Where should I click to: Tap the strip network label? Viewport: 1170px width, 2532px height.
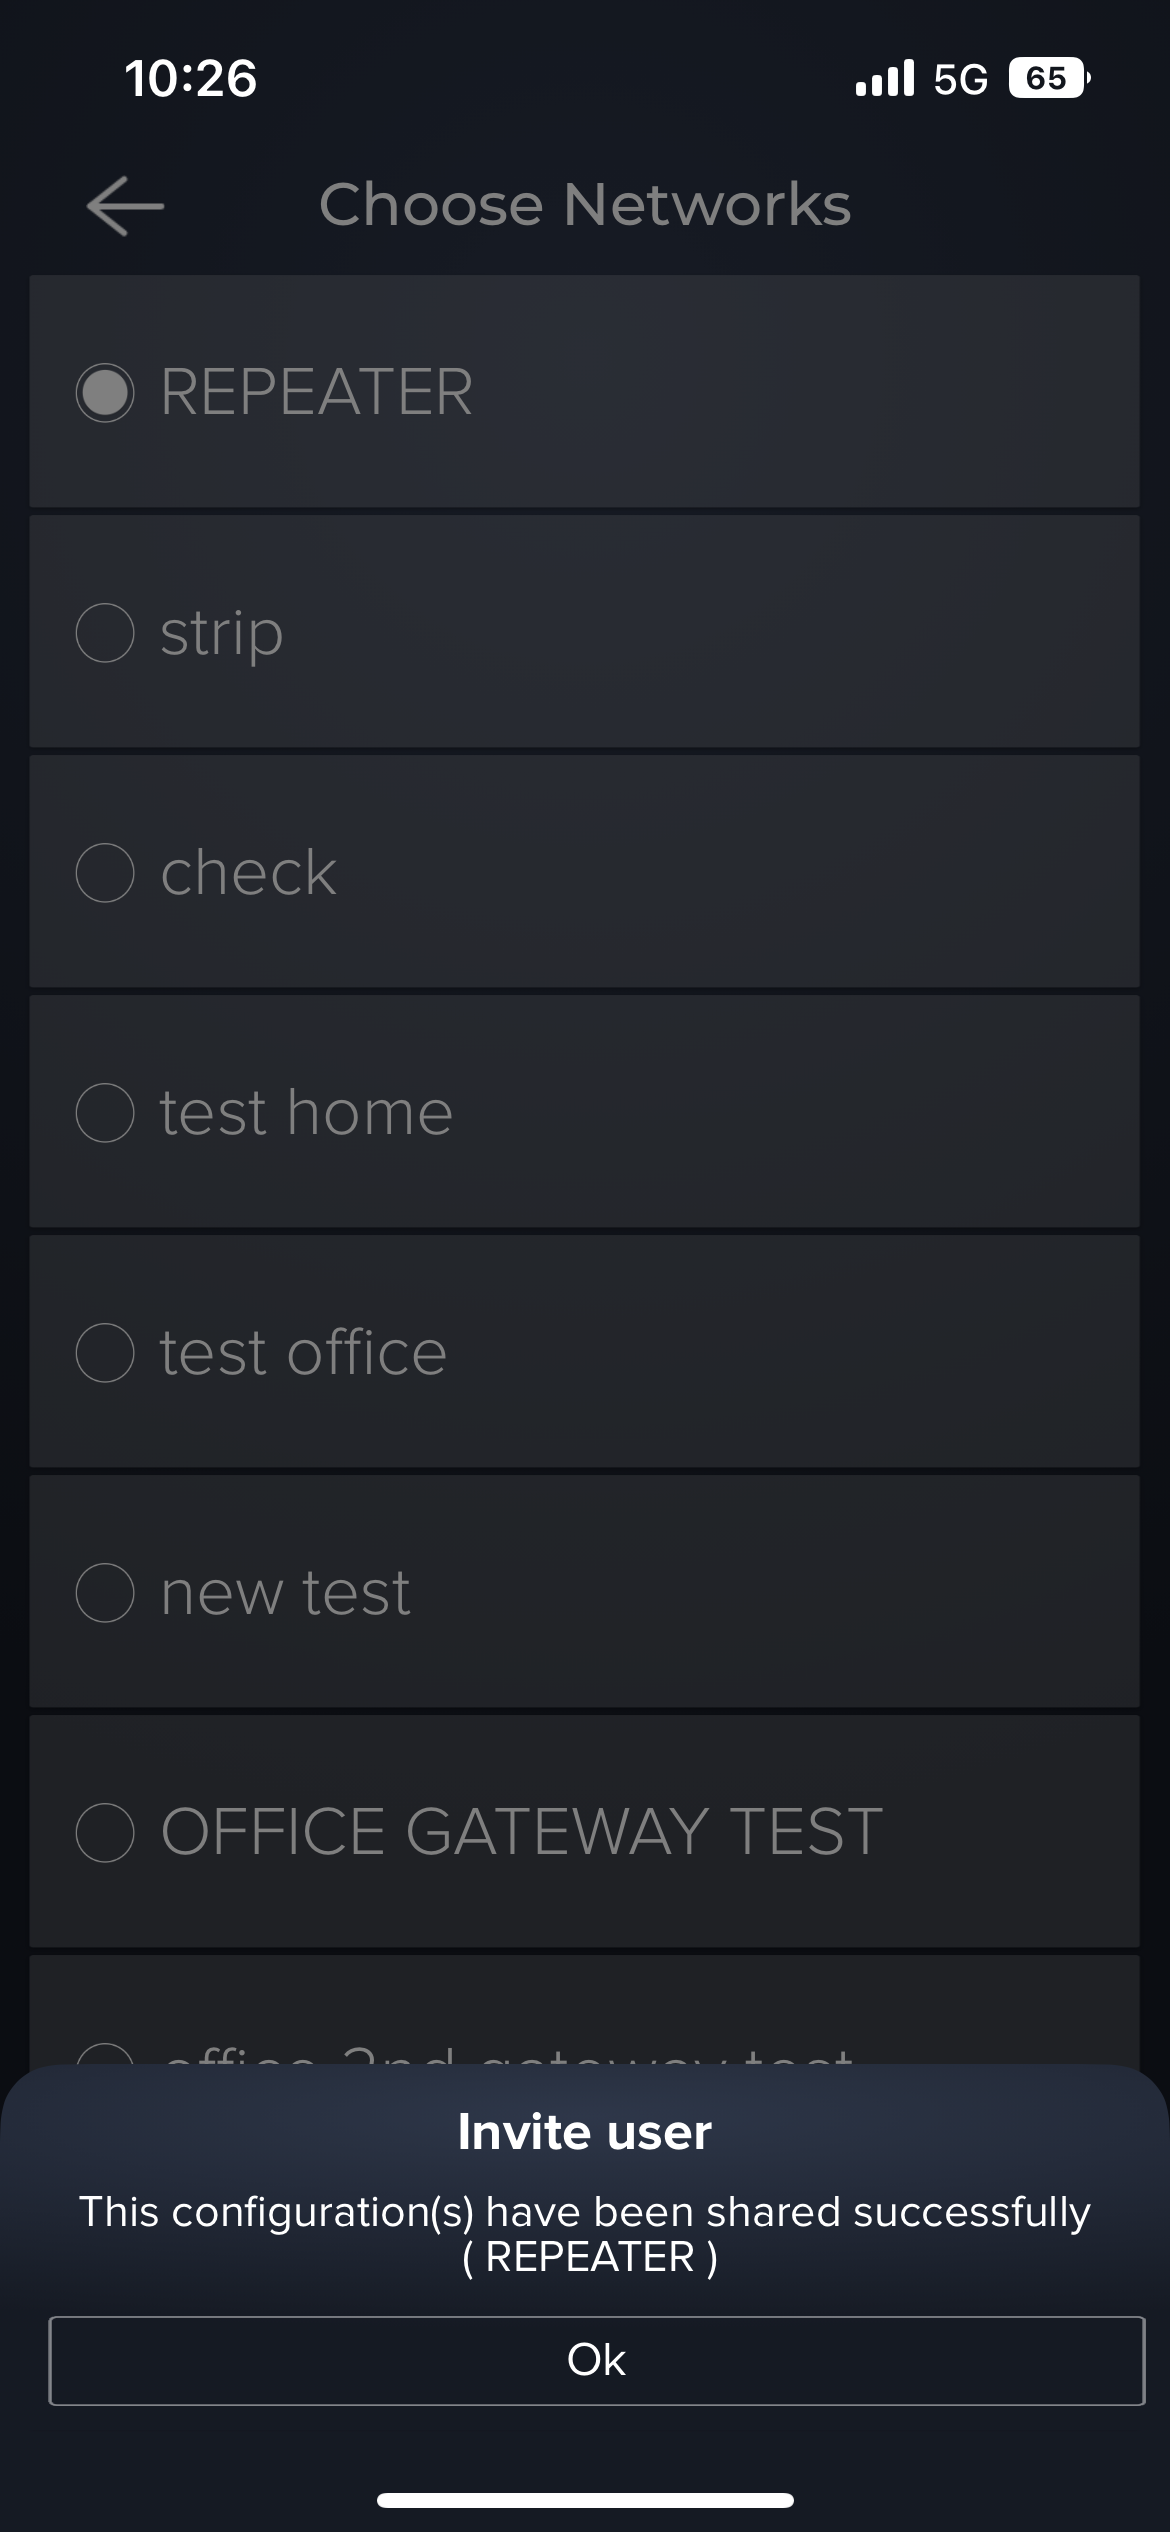(222, 633)
